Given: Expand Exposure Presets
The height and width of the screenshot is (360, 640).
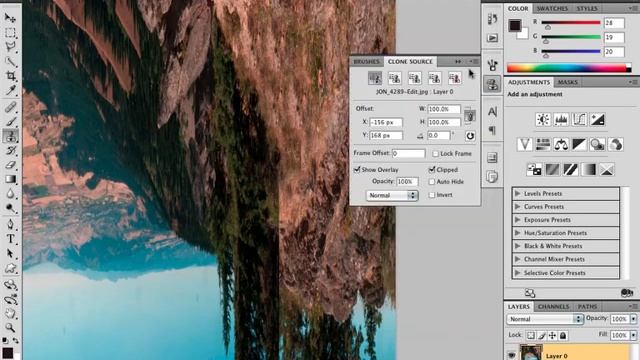Looking at the screenshot, I should point(518,220).
